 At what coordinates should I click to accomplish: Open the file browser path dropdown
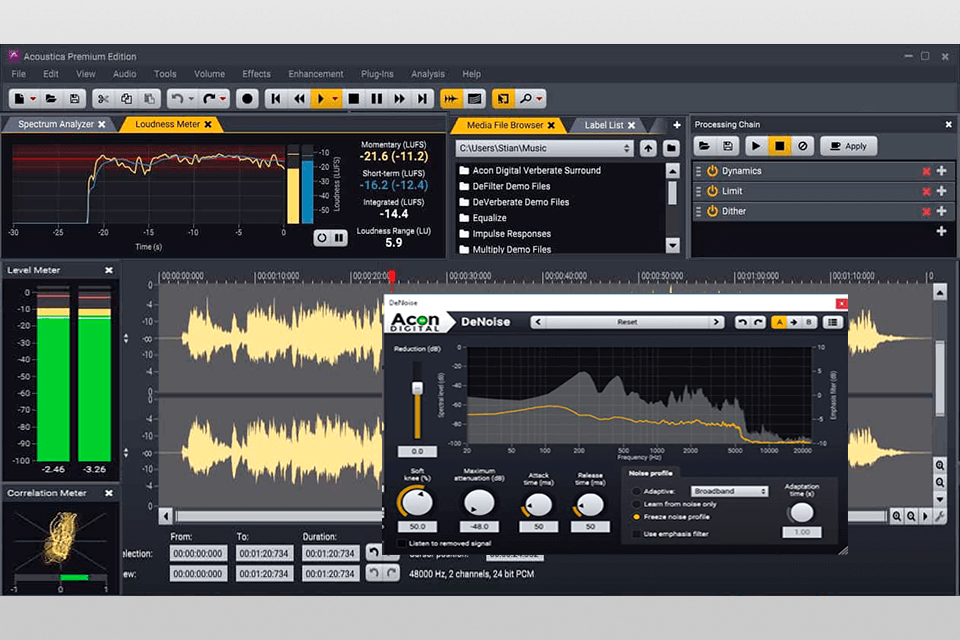coord(626,148)
